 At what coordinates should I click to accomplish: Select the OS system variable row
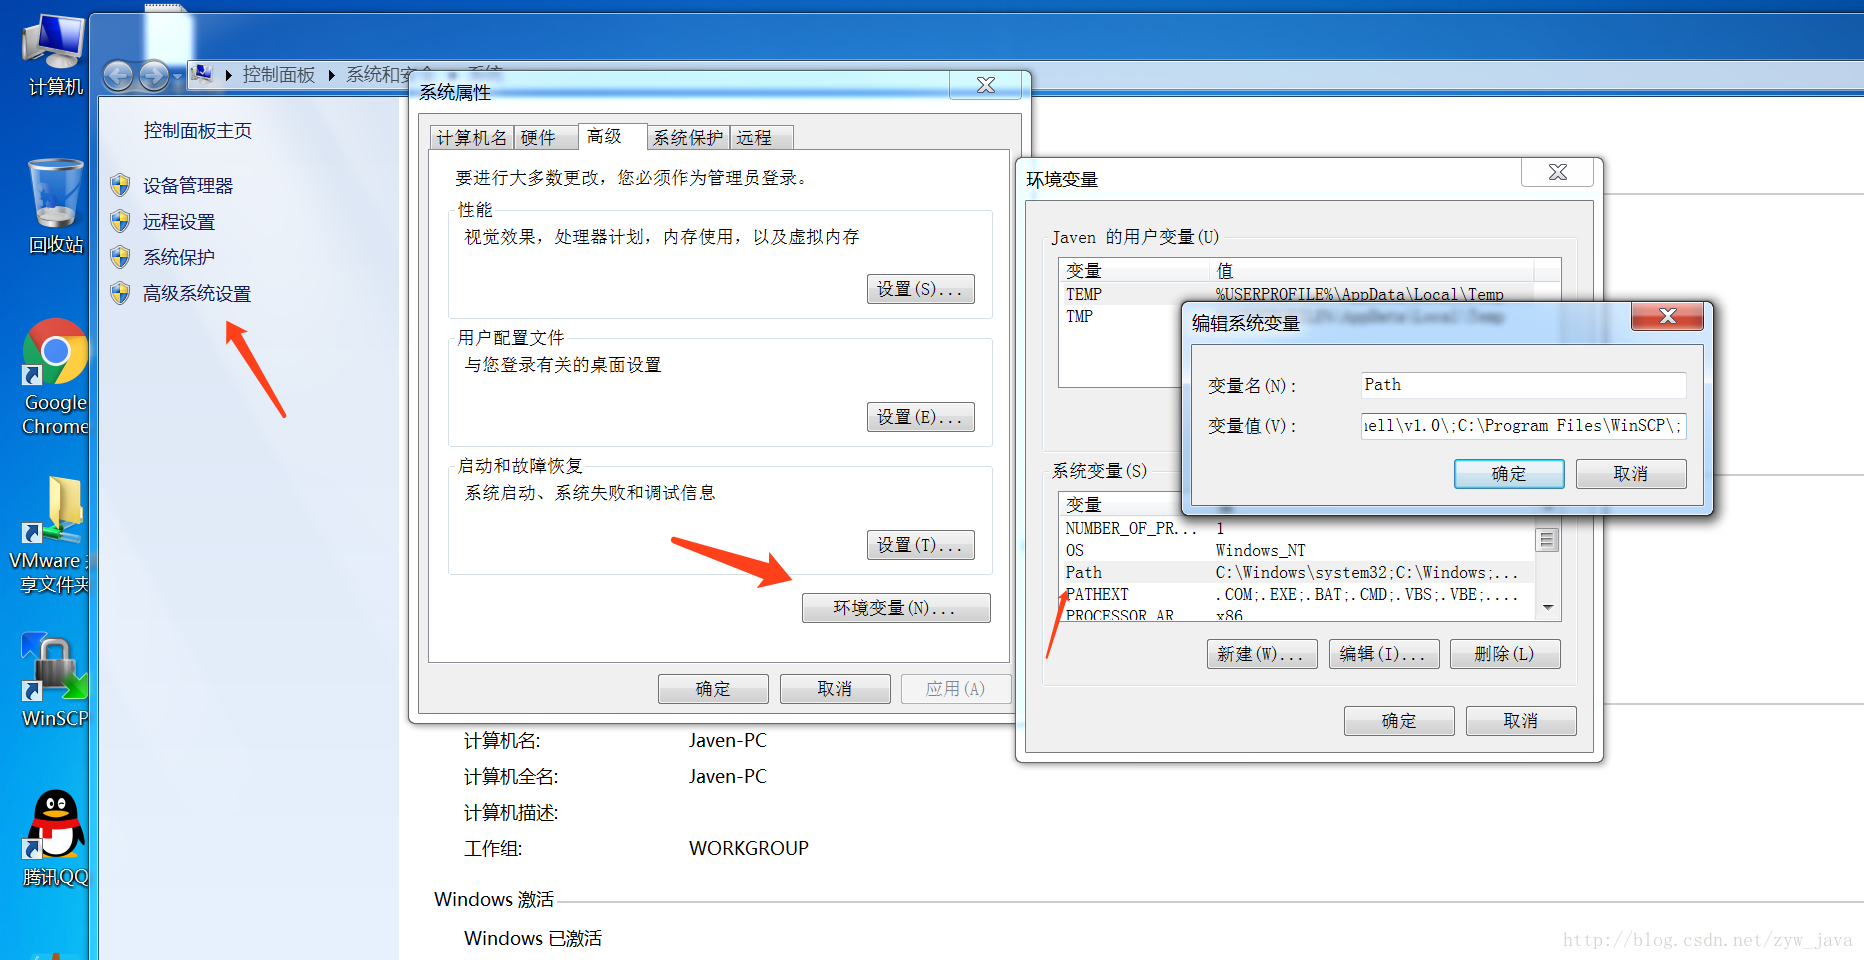pyautogui.click(x=1297, y=550)
